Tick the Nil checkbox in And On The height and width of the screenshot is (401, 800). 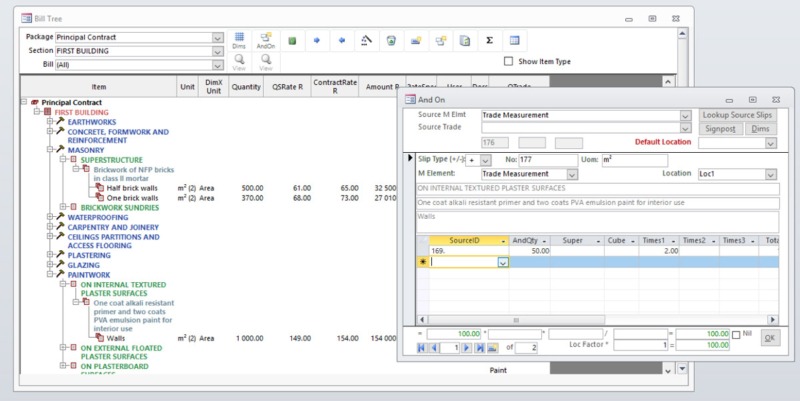click(736, 335)
